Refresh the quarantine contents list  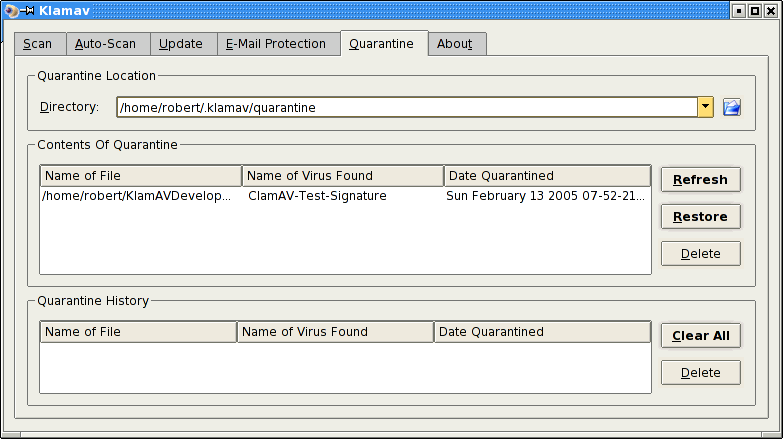[x=701, y=180]
